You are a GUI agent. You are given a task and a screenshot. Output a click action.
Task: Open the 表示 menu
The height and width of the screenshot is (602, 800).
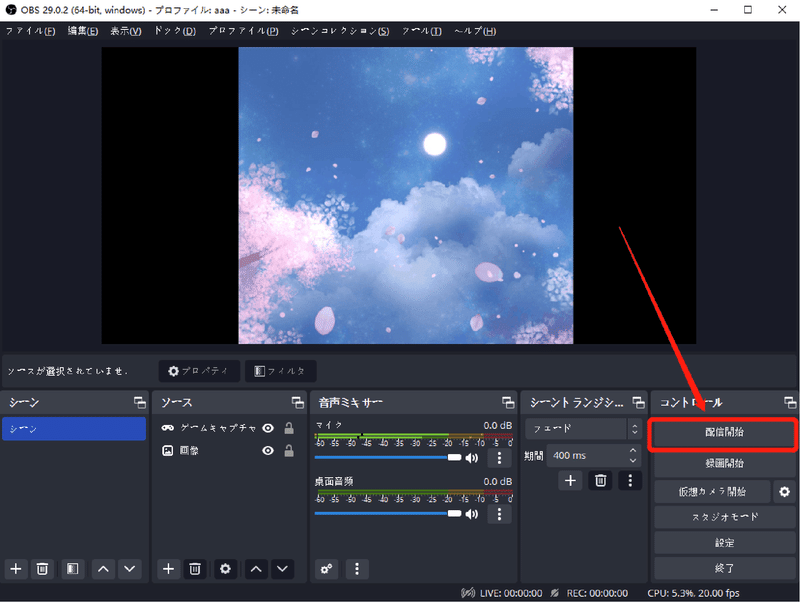[x=126, y=31]
